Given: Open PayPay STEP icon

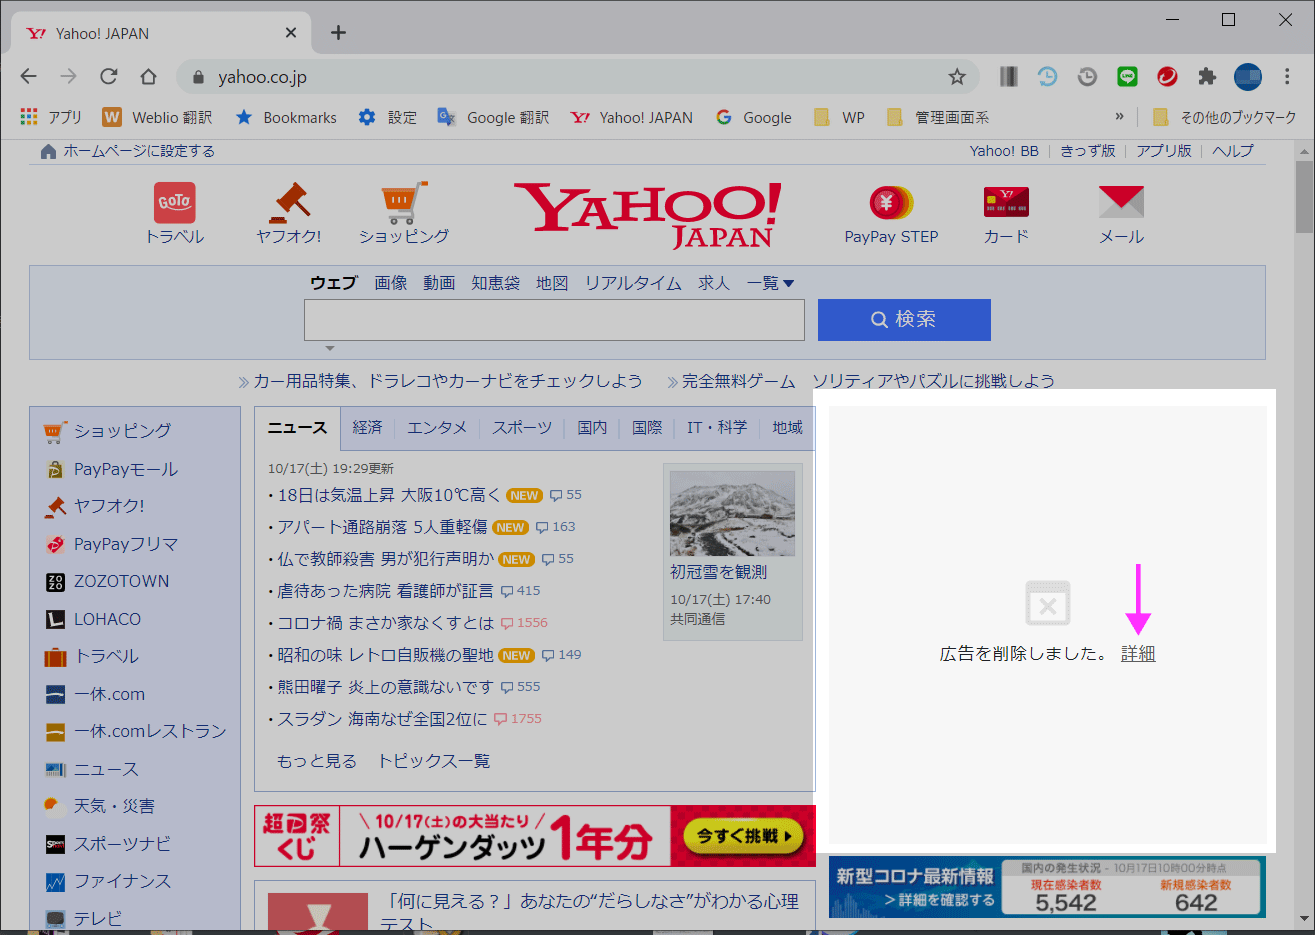Looking at the screenshot, I should [891, 202].
